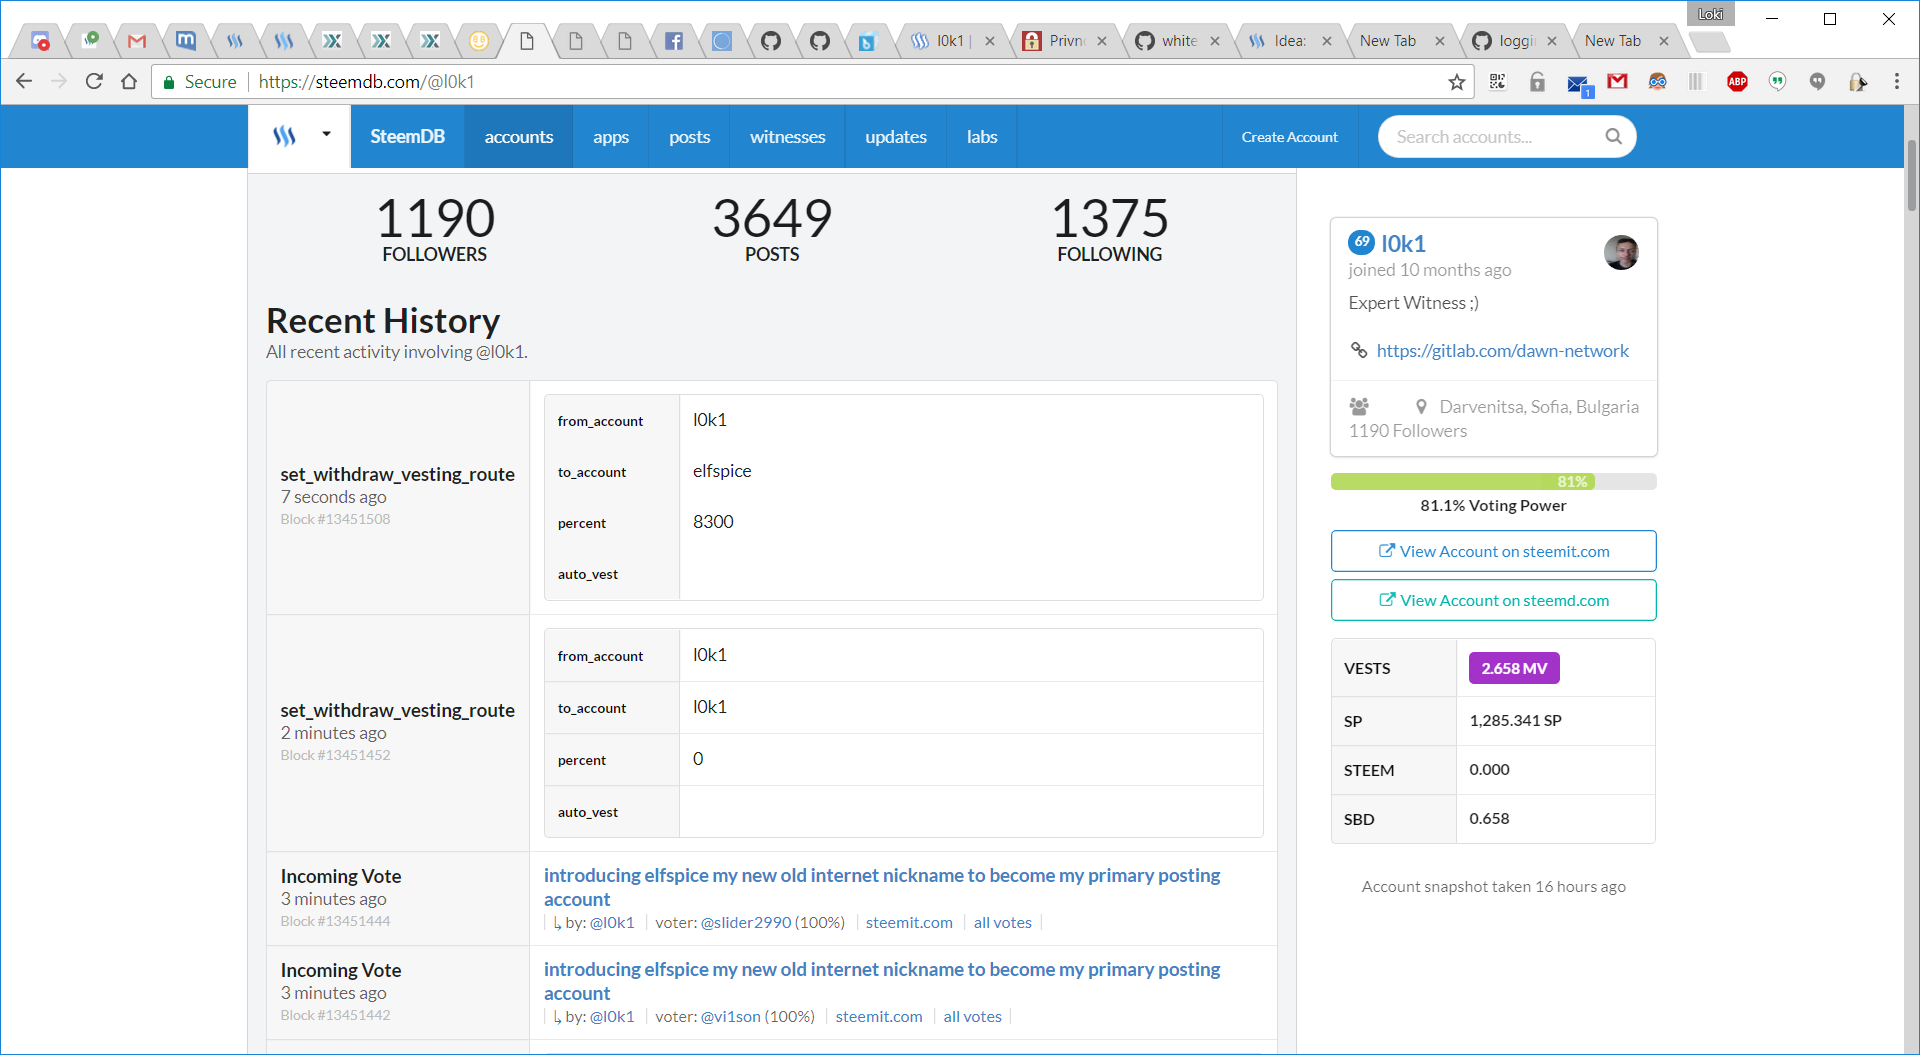Click the 81% voting power bar
1920x1055 pixels.
pos(1494,482)
